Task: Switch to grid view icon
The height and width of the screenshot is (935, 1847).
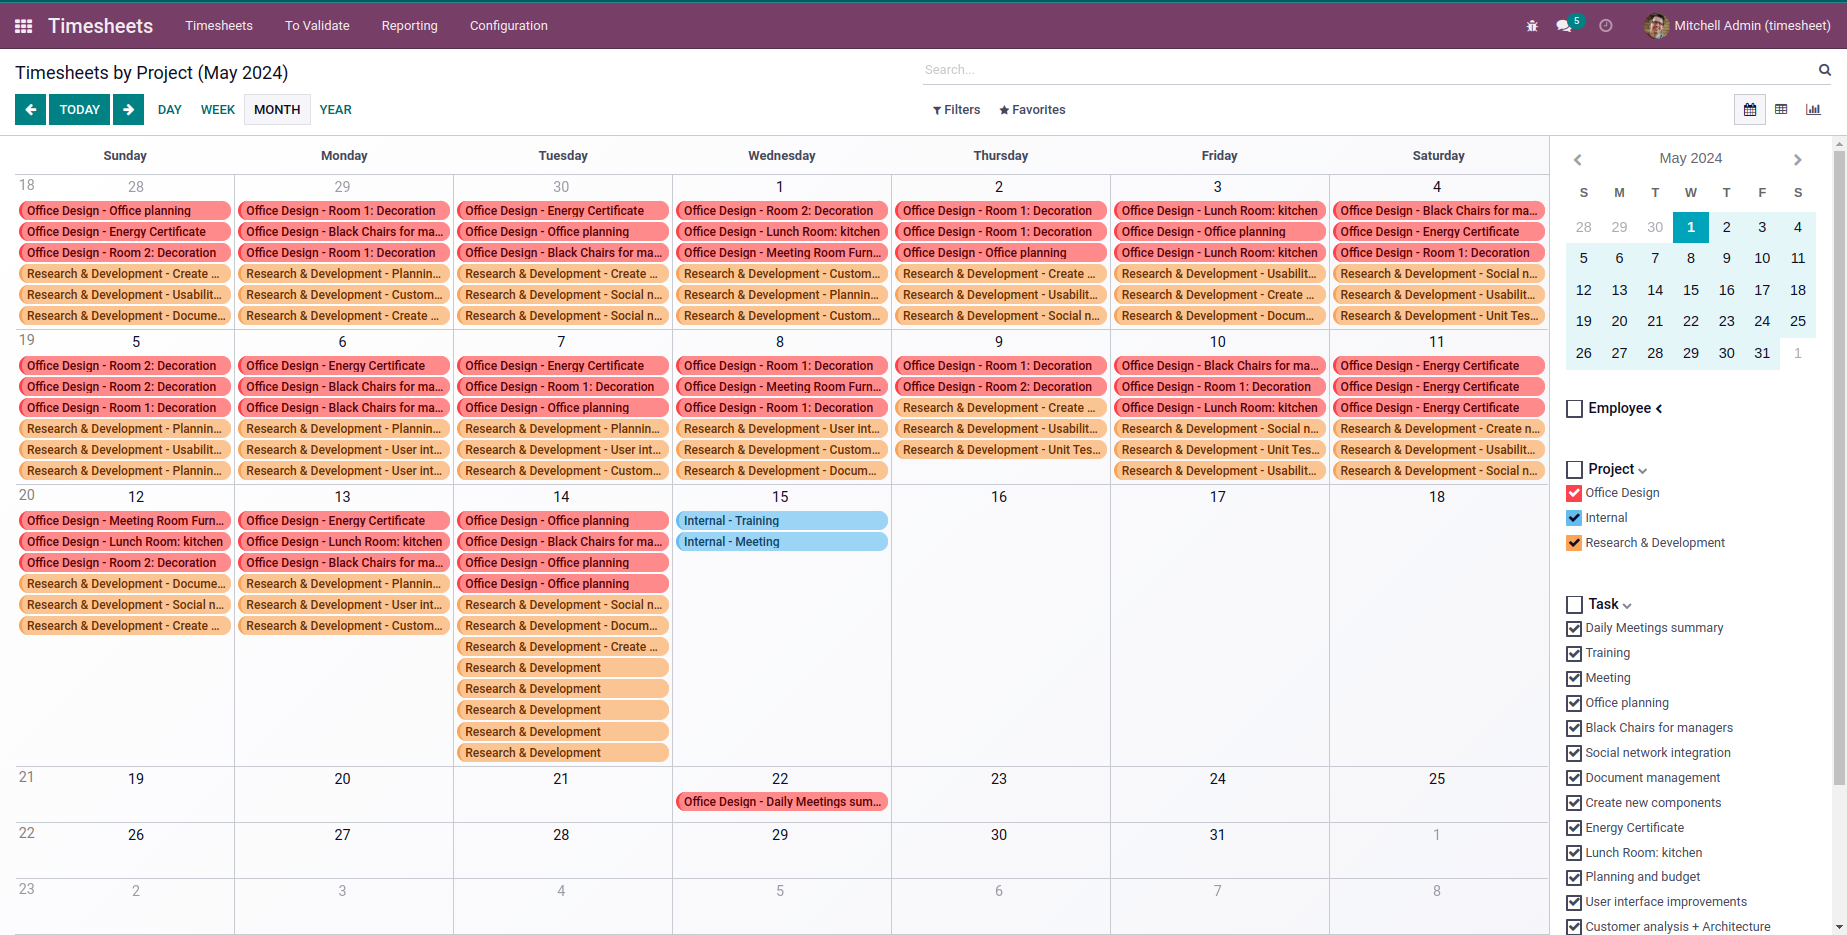Action: click(1781, 110)
